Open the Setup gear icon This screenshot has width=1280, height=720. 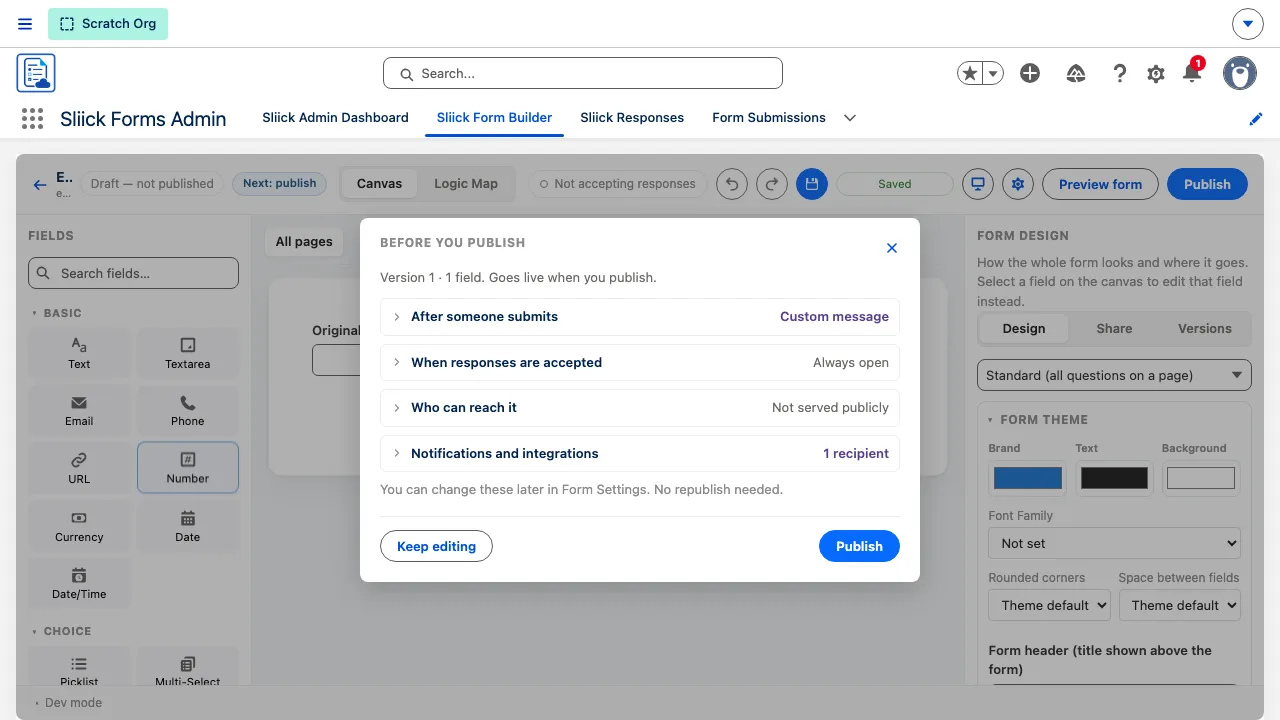[1156, 74]
